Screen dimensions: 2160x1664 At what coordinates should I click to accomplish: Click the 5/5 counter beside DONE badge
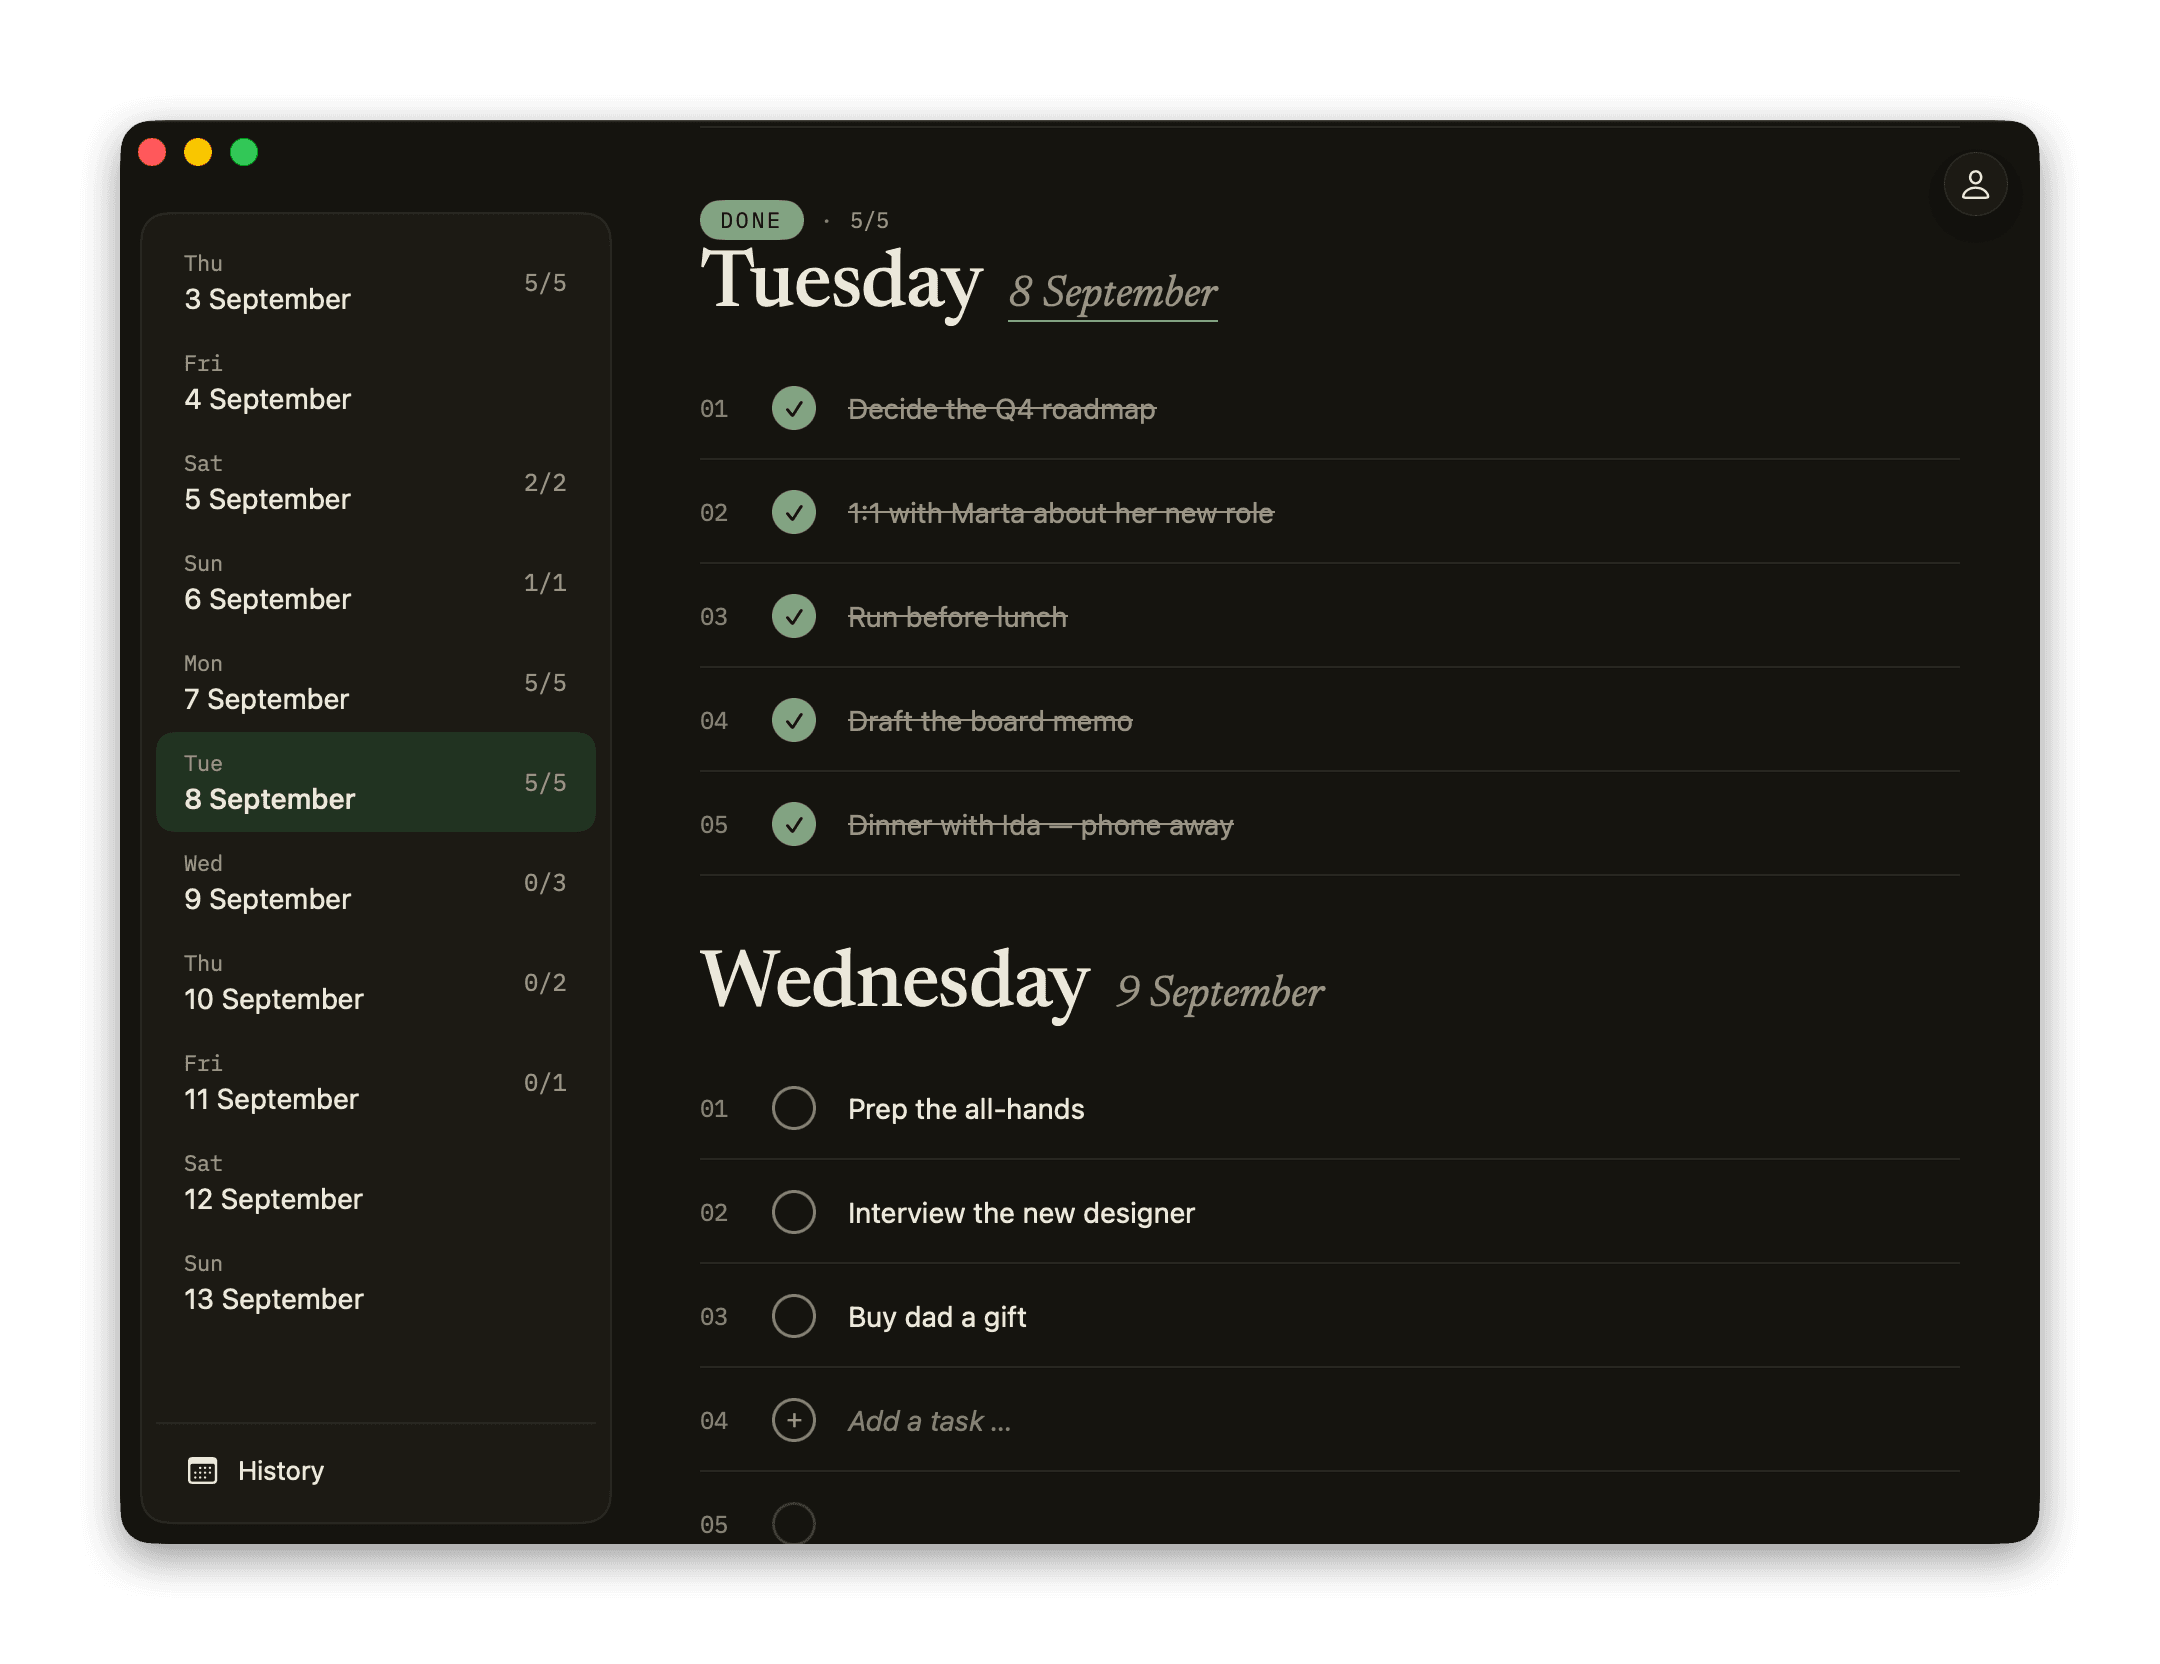869,220
